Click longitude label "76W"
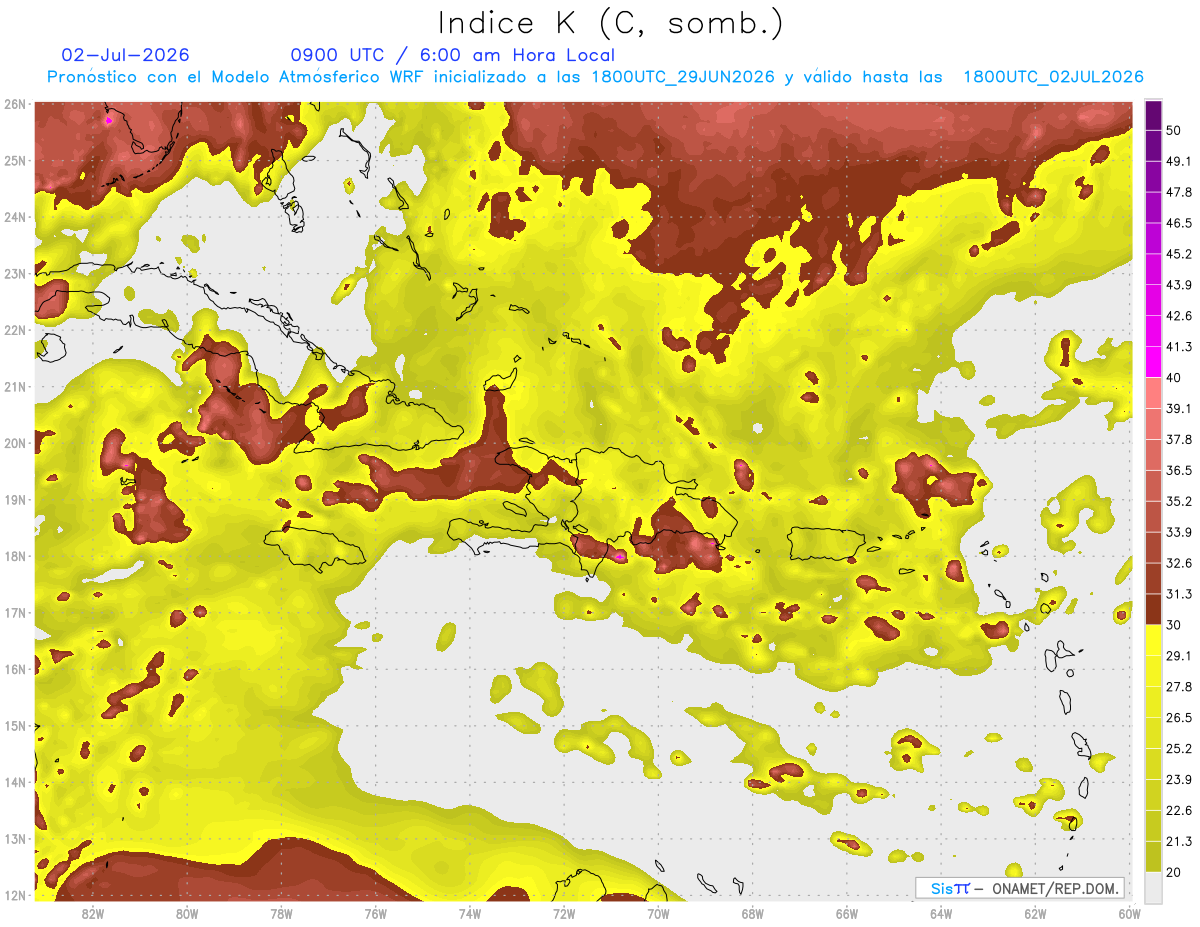This screenshot has height=927, width=1200. (x=375, y=914)
